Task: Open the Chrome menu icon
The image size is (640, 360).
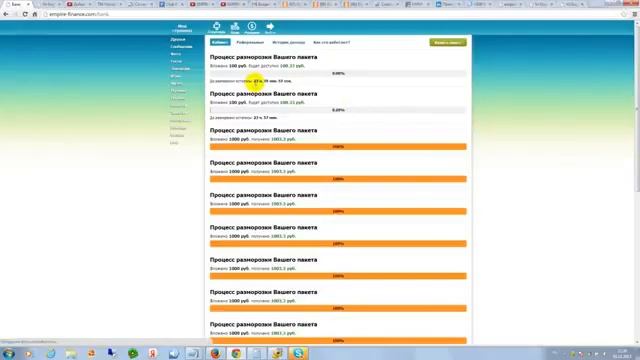Action: [x=635, y=14]
